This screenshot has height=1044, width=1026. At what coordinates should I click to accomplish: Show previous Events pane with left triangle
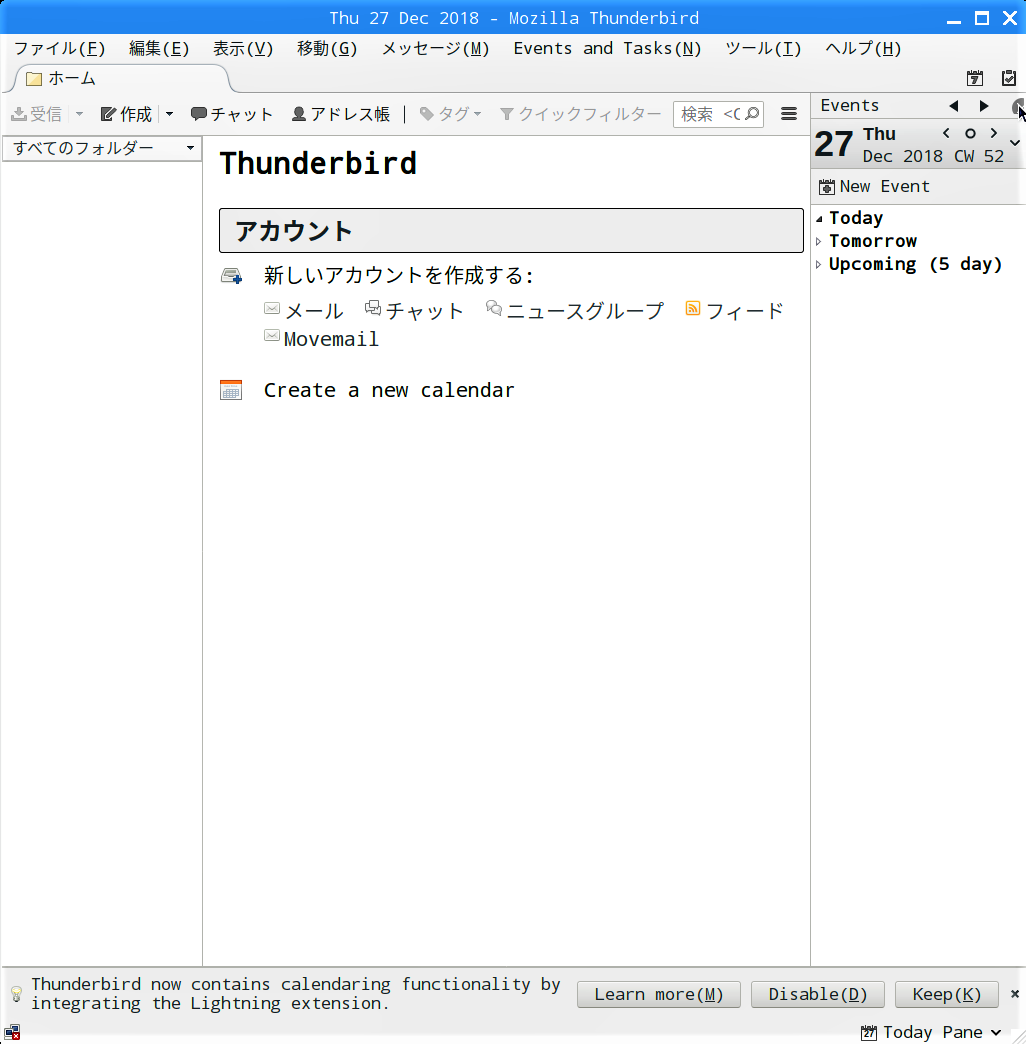(x=953, y=106)
